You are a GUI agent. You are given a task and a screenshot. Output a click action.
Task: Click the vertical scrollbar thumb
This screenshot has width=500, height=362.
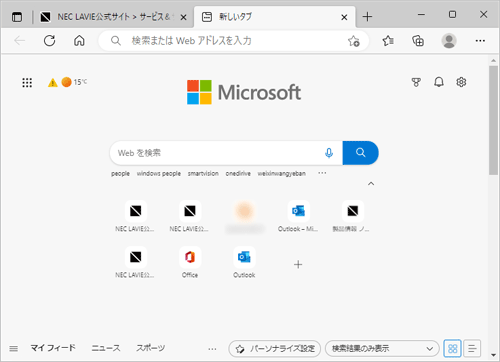click(493, 120)
